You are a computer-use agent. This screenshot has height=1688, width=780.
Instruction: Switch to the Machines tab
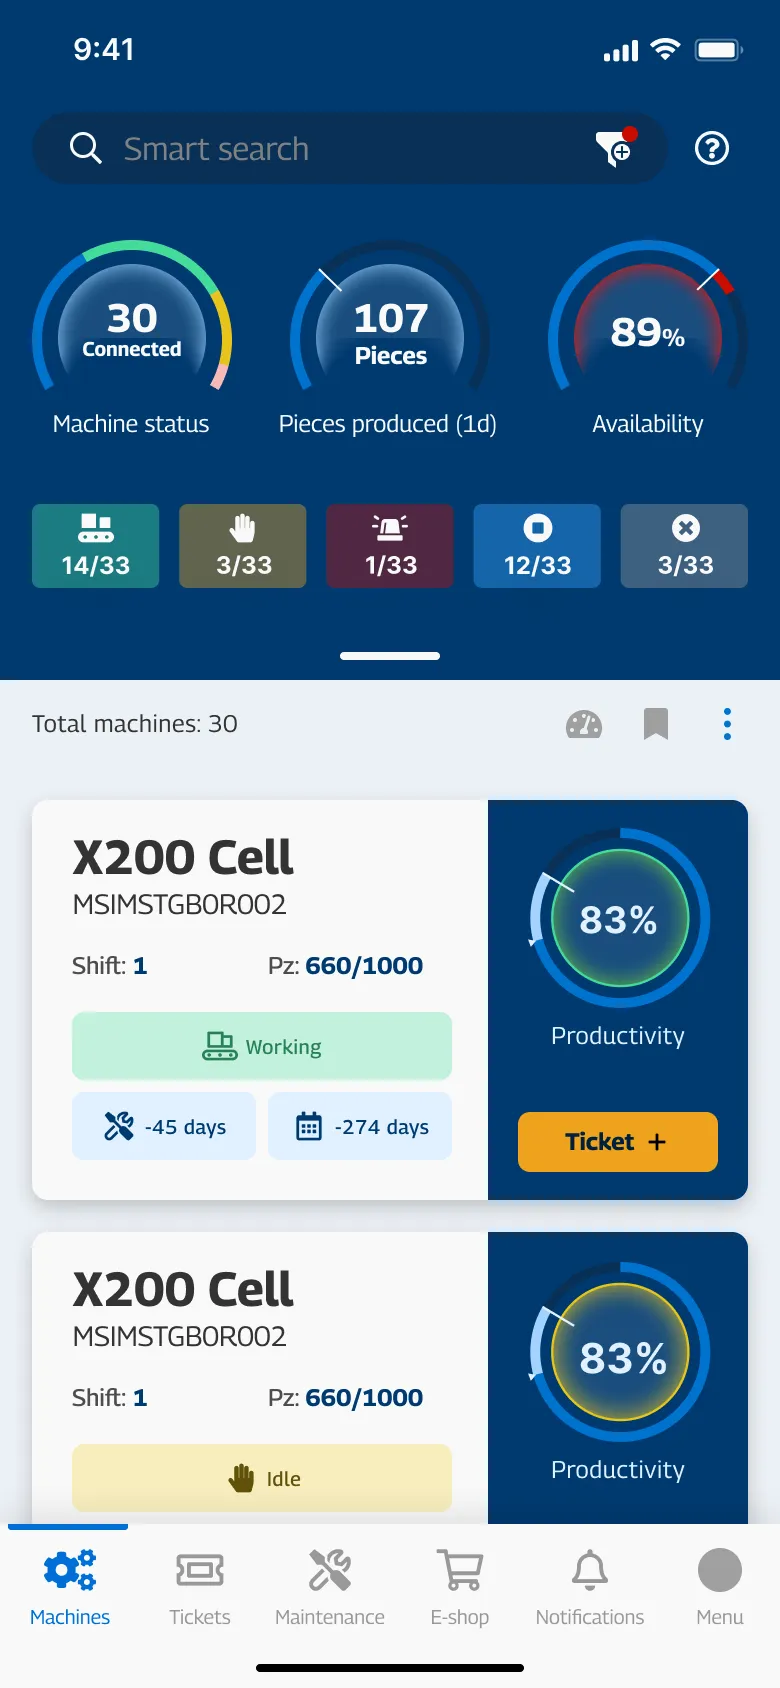pos(70,1588)
